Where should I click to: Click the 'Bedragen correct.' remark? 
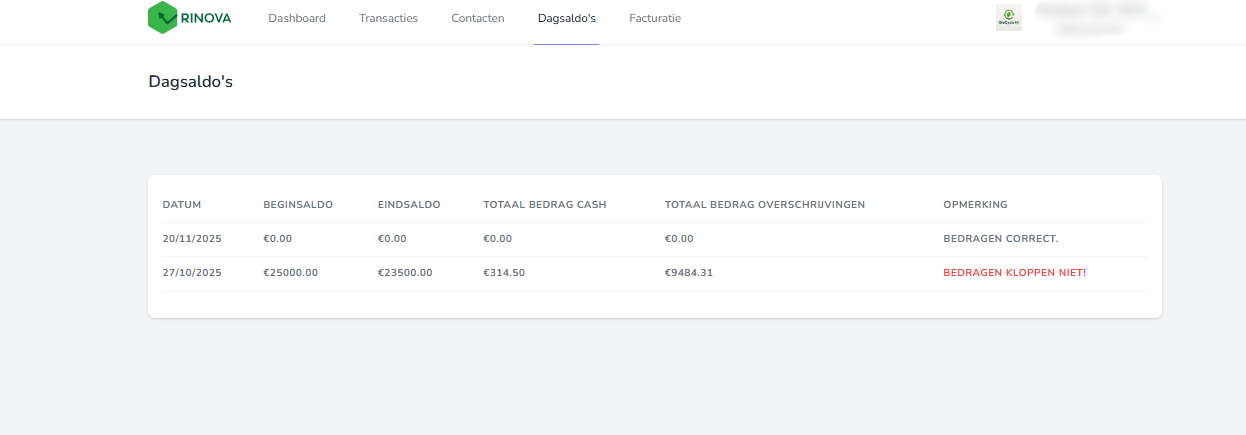pyautogui.click(x=1000, y=239)
